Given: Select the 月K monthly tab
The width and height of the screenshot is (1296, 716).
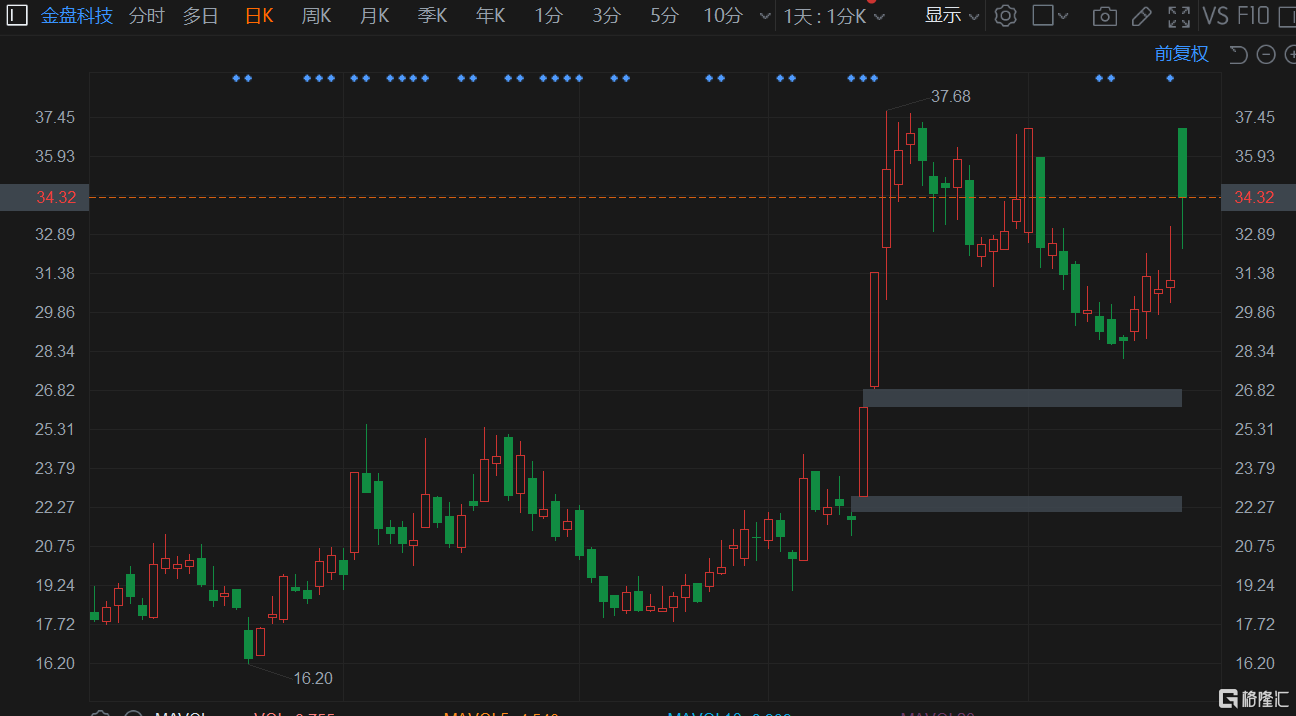Looking at the screenshot, I should click(x=374, y=16).
